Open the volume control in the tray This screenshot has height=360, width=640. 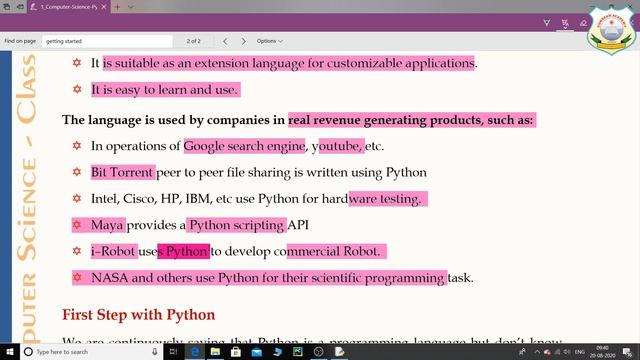567,352
